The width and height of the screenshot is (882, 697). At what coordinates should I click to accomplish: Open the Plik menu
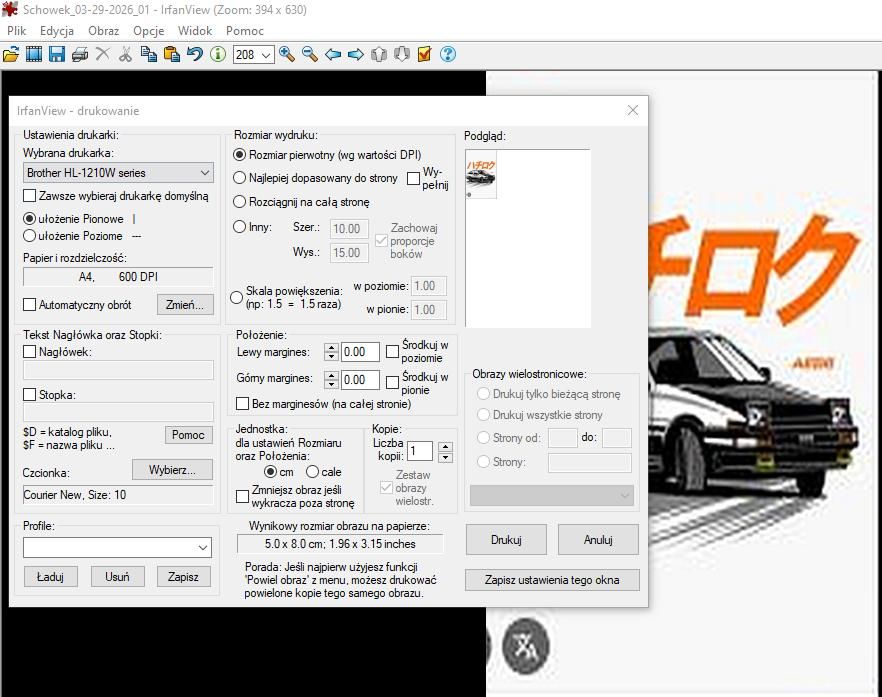(16, 31)
